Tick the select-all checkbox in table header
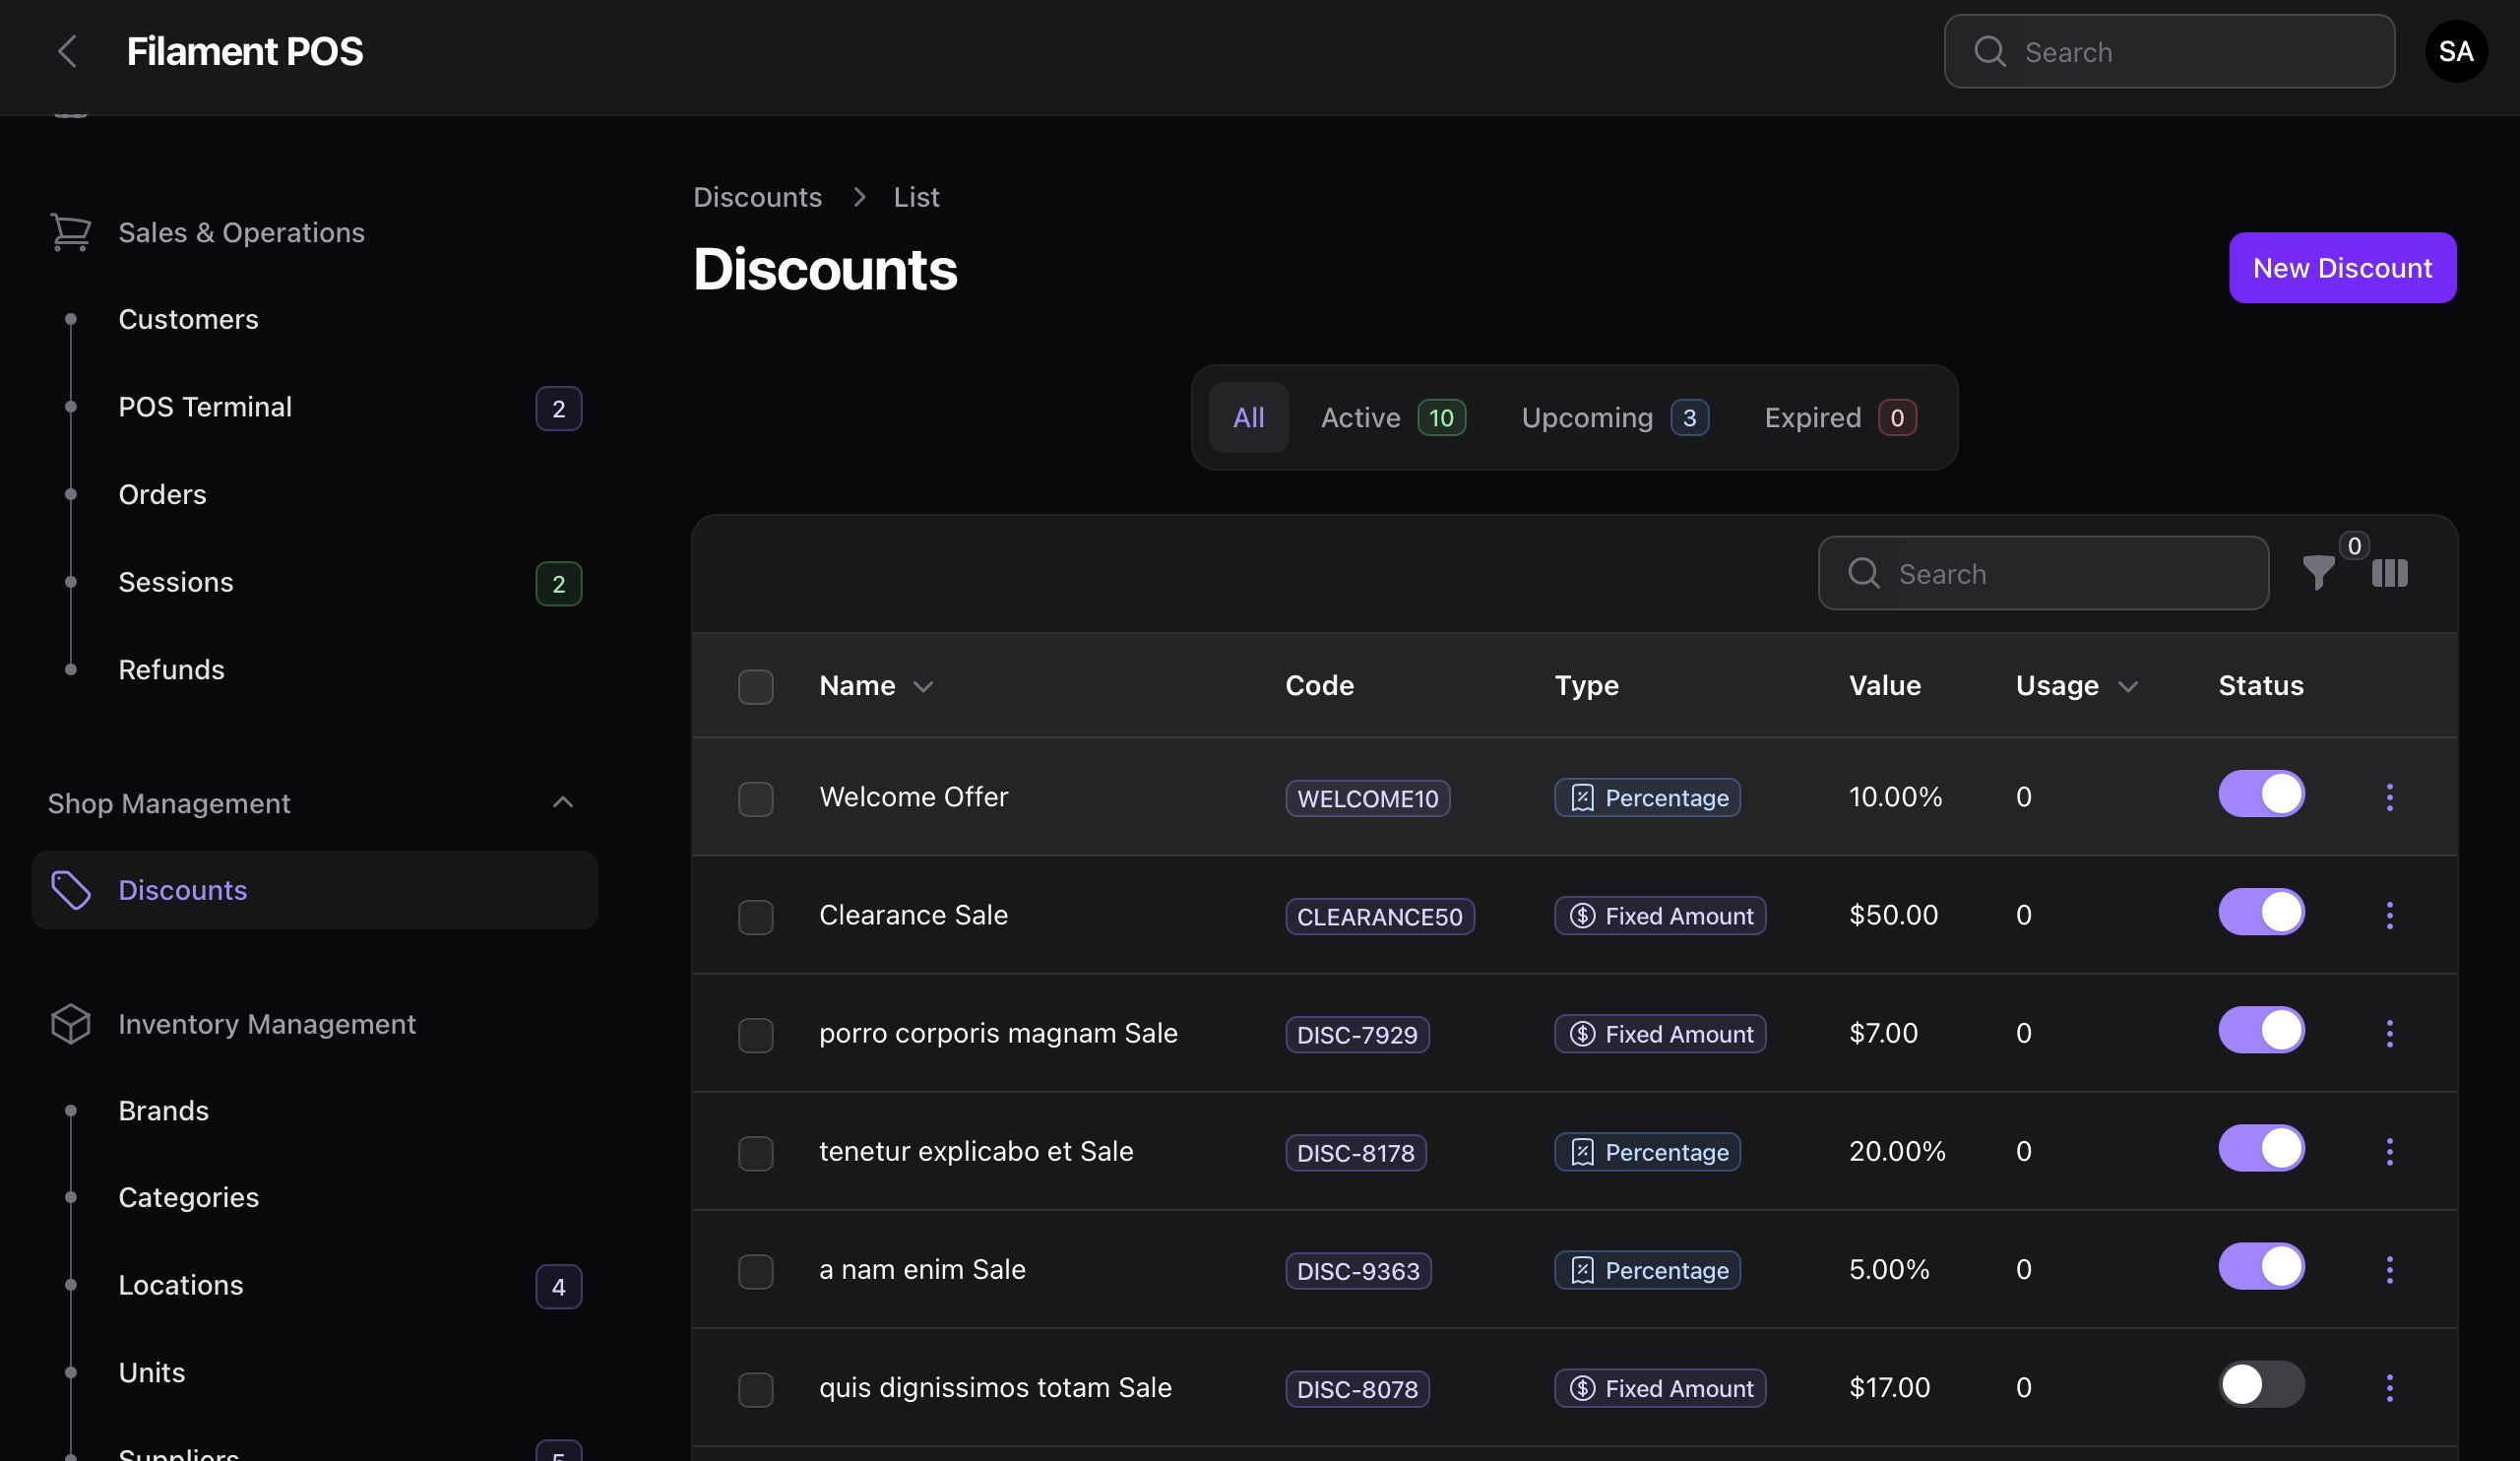2520x1461 pixels. point(755,687)
